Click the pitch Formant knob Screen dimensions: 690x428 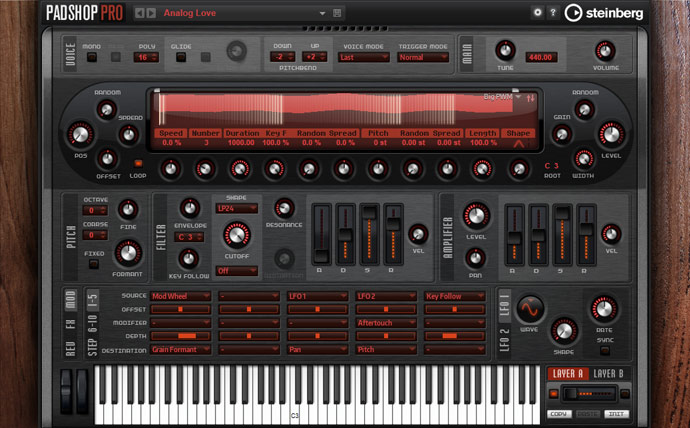coord(128,253)
